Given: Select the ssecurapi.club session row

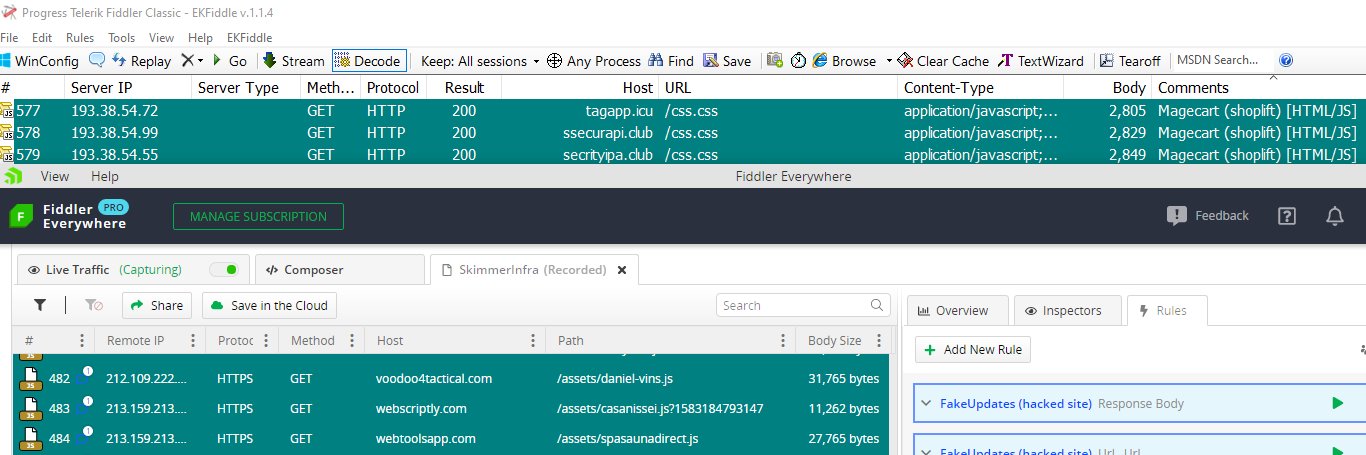Looking at the screenshot, I should [683, 132].
